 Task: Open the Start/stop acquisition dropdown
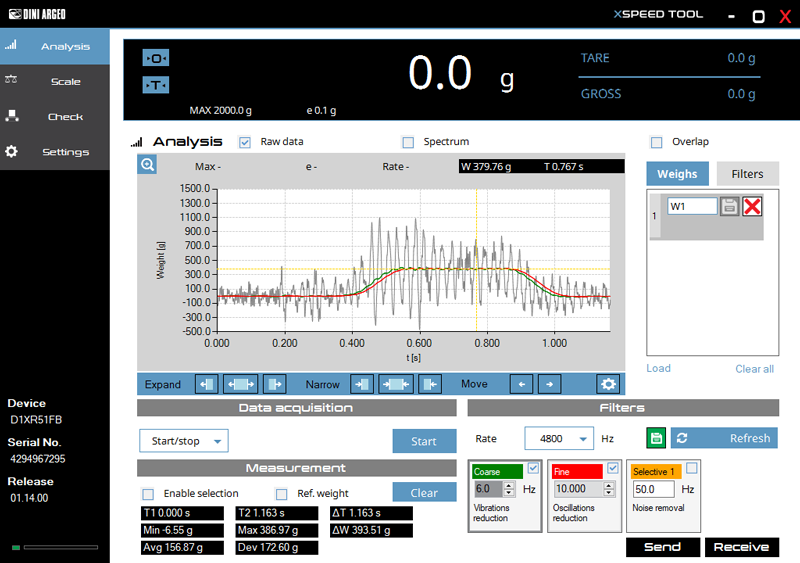point(184,441)
